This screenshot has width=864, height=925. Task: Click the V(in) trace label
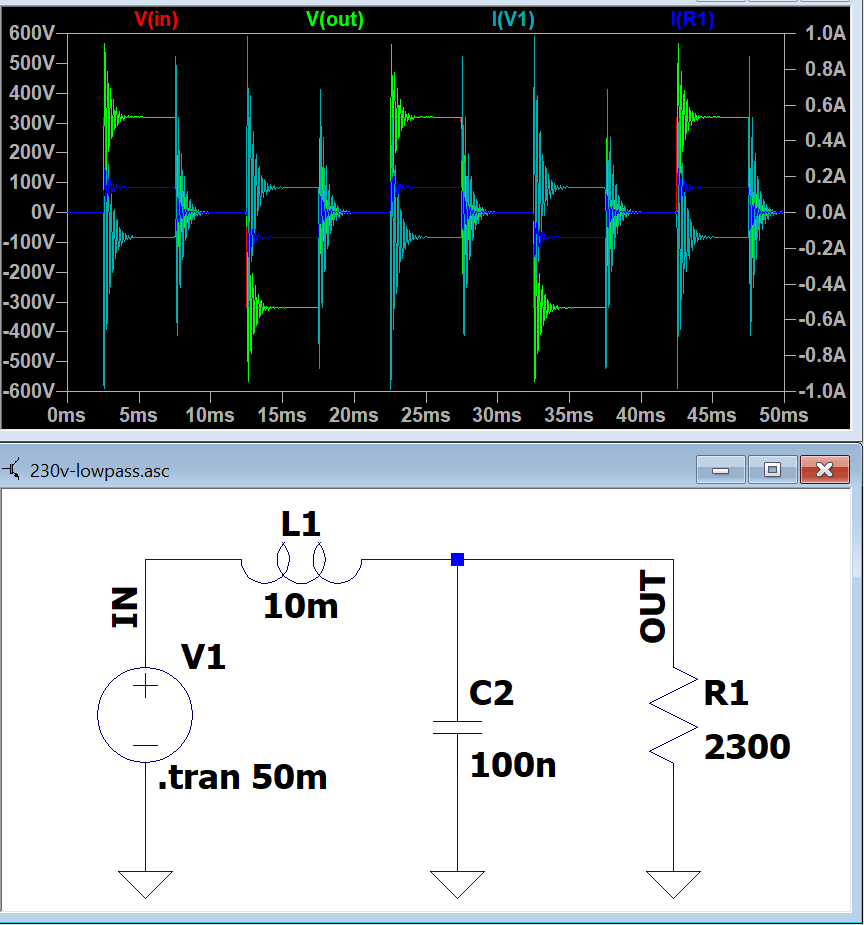coord(156,19)
